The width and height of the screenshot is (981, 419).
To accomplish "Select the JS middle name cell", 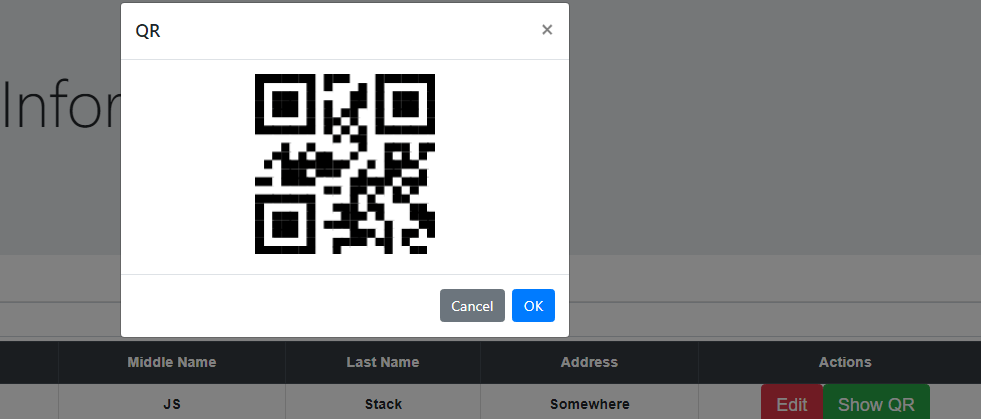I will (x=172, y=403).
